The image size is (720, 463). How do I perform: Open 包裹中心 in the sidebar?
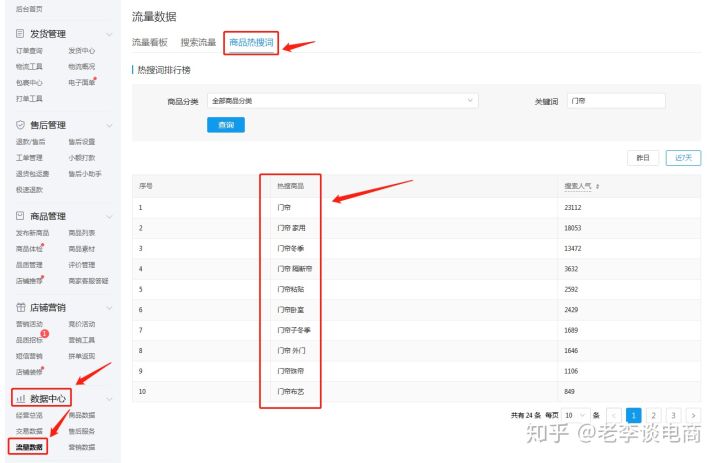point(29,83)
